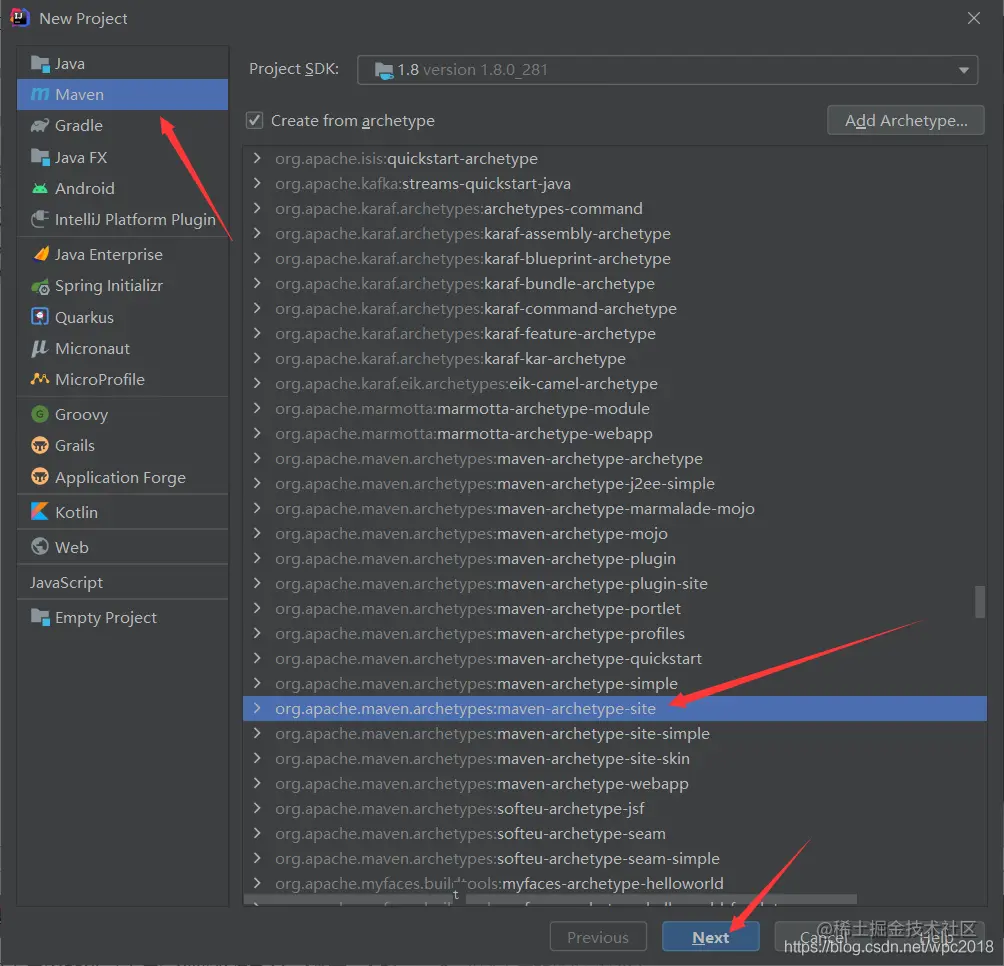Viewport: 1004px width, 966px height.
Task: Close the New Project dialog
Action: pos(974,19)
